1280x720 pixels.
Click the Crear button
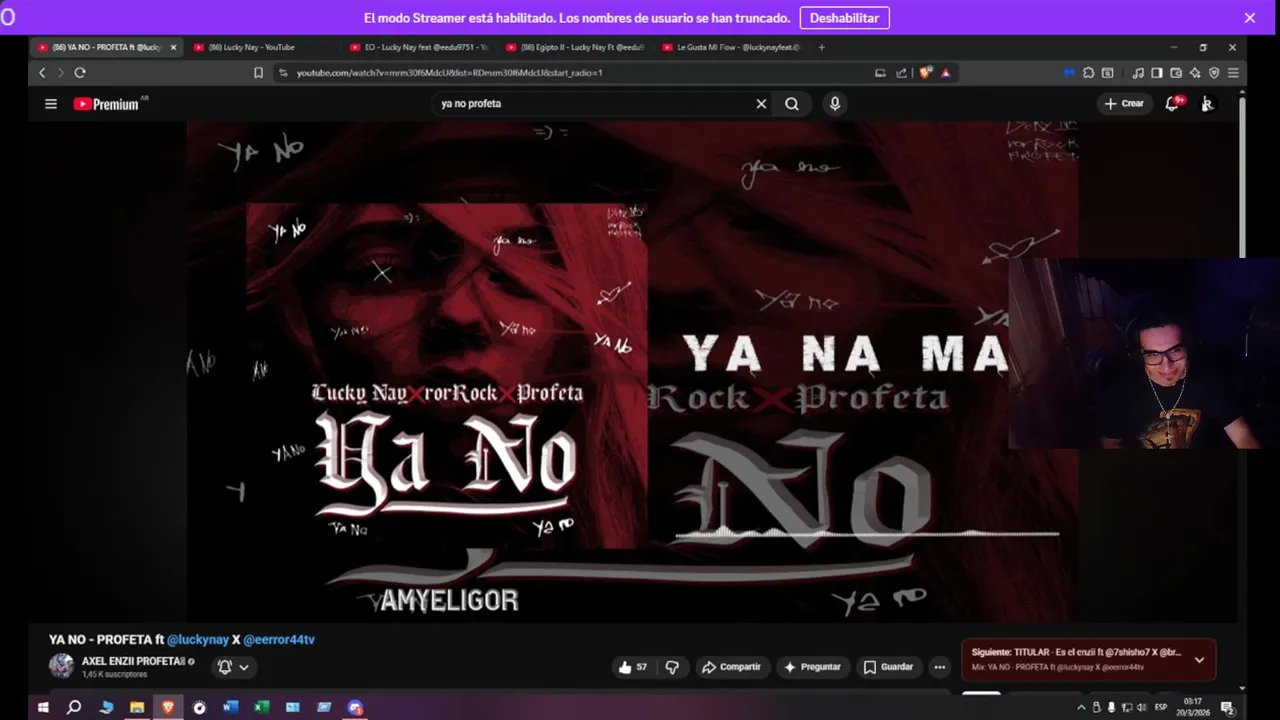click(x=1125, y=103)
